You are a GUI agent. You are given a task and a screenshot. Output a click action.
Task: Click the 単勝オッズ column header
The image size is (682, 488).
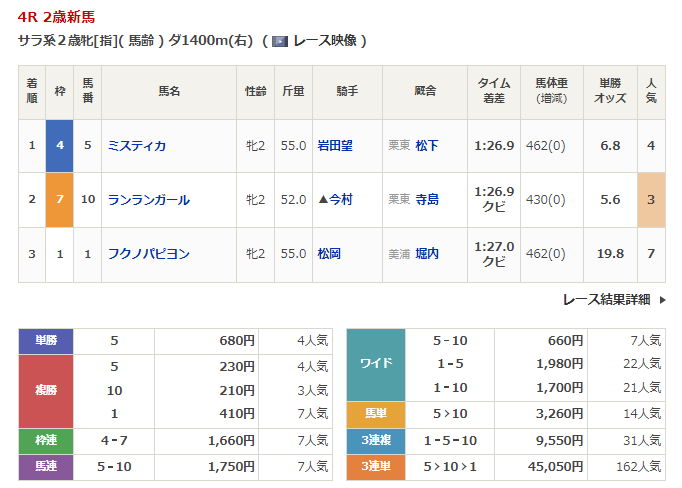[610, 91]
